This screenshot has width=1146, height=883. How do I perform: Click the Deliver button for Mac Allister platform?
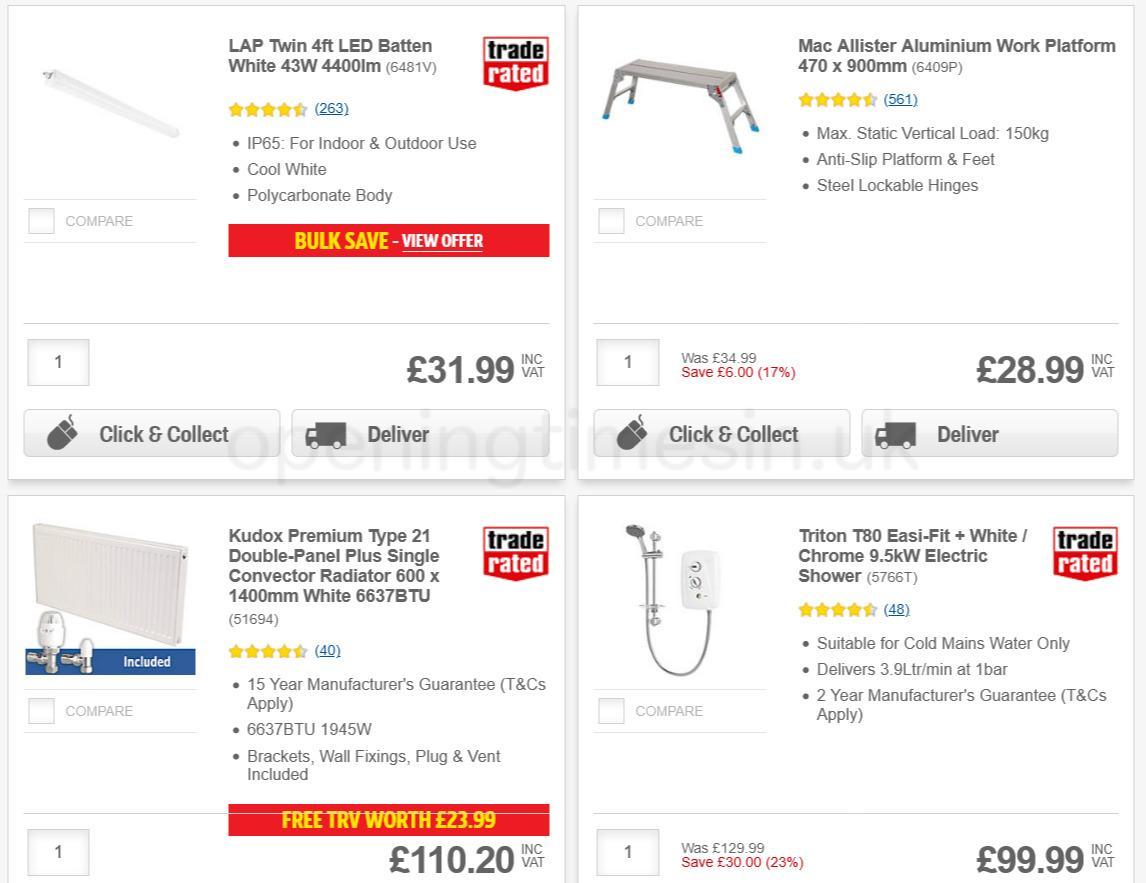(x=988, y=434)
